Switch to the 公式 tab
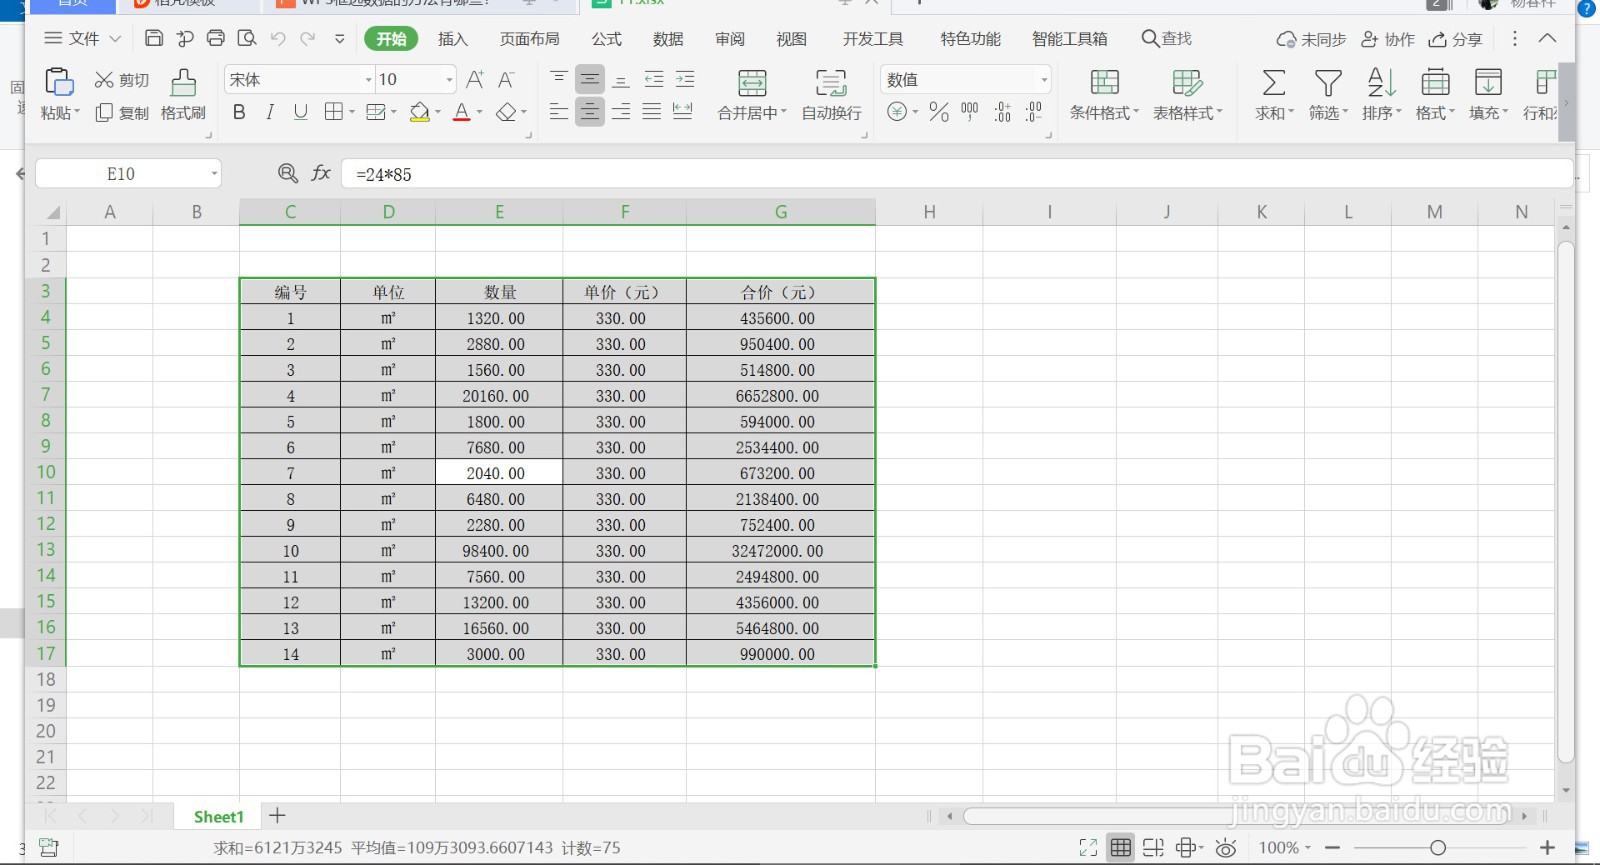The height and width of the screenshot is (865, 1600). pos(606,38)
